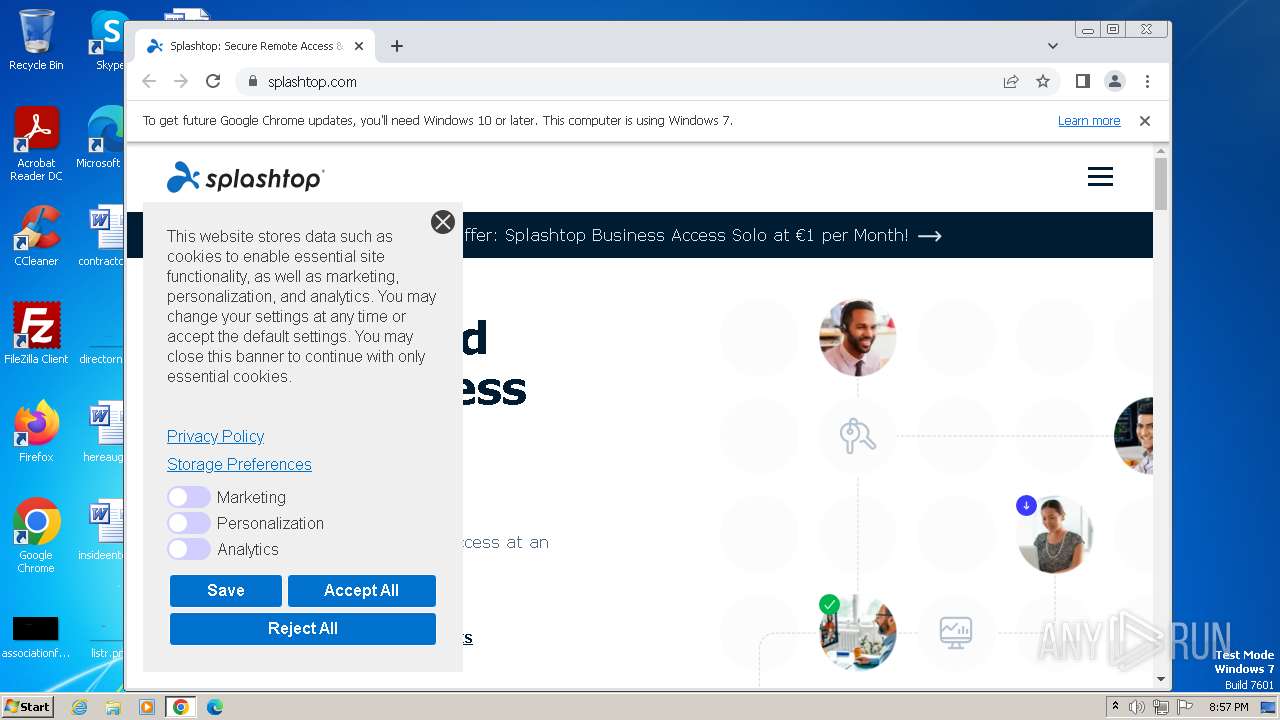This screenshot has width=1280, height=720.
Task: Open the Storage Preferences link
Action: (239, 464)
